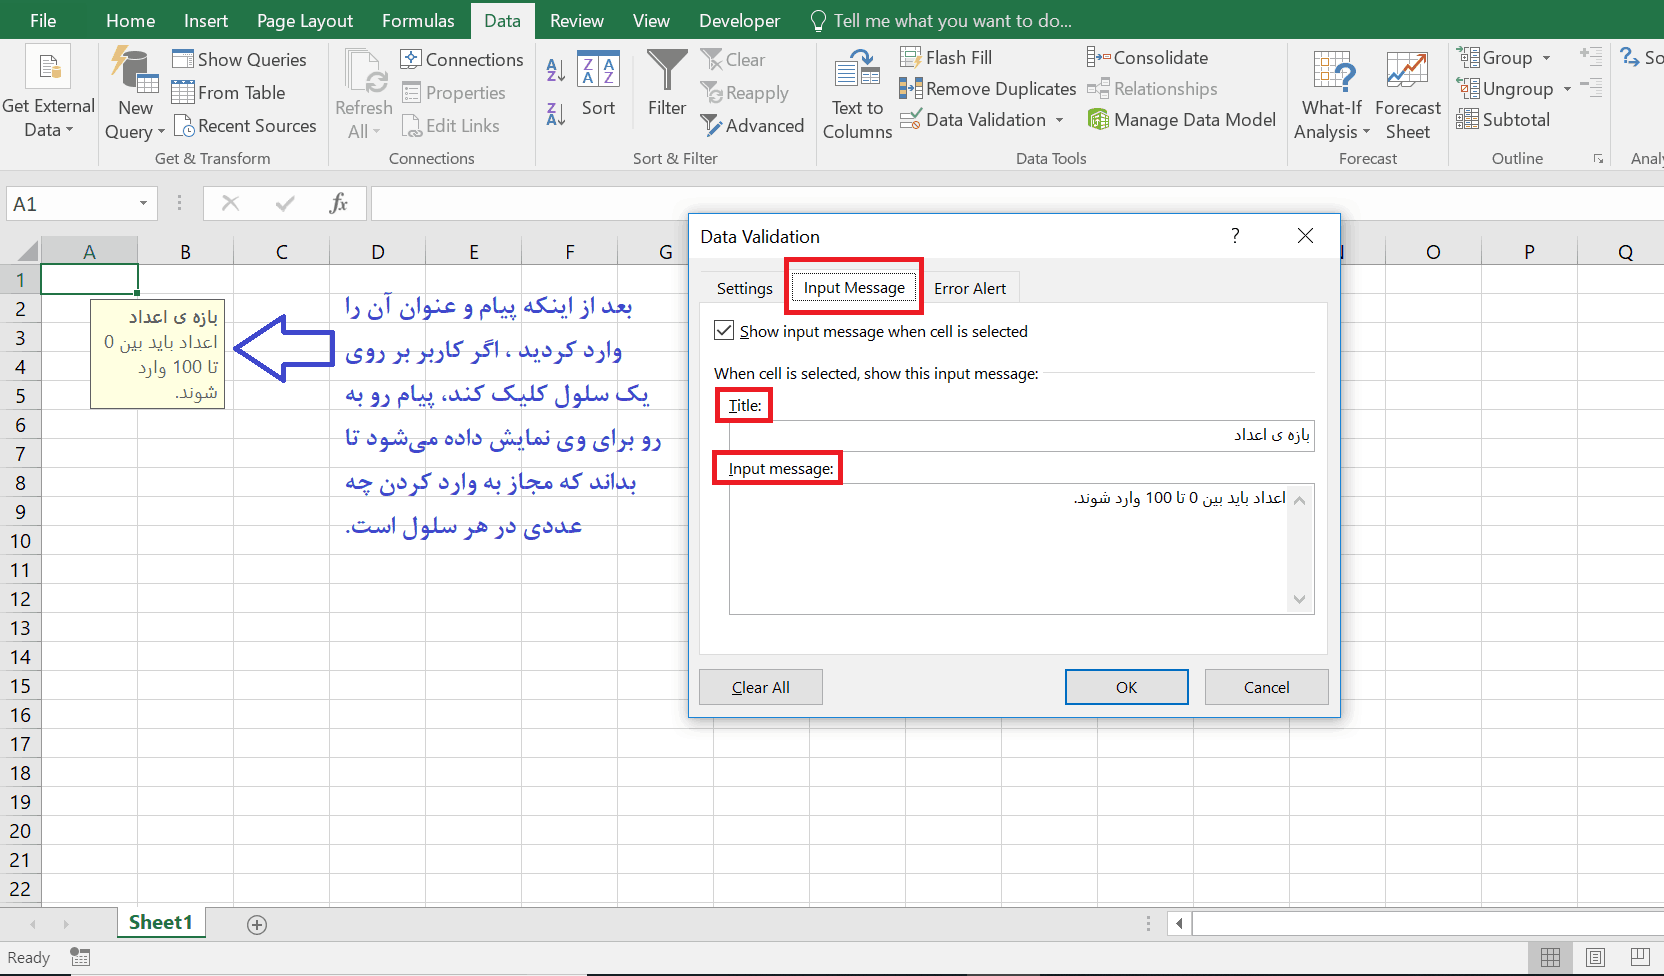The image size is (1664, 976).
Task: Select the Text to Columns tool
Action: coord(856,93)
